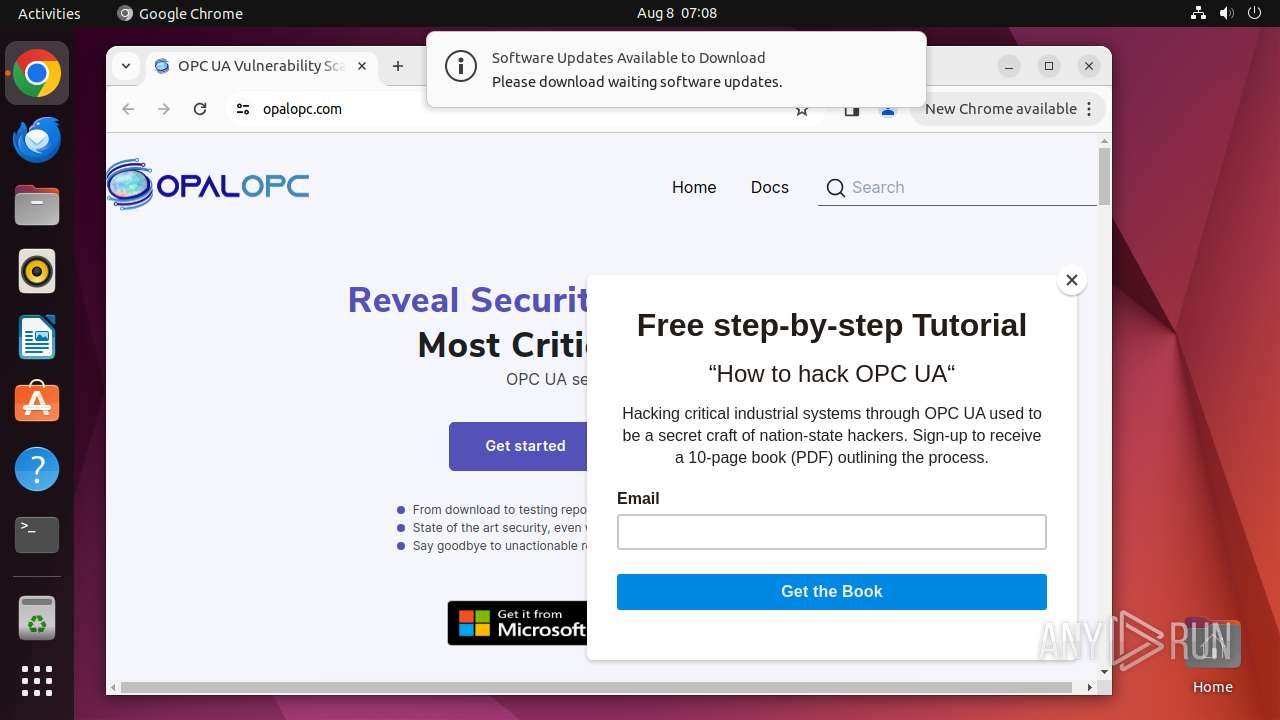Launch Terminal from the dock
Viewport: 1280px width, 720px height.
click(x=37, y=535)
